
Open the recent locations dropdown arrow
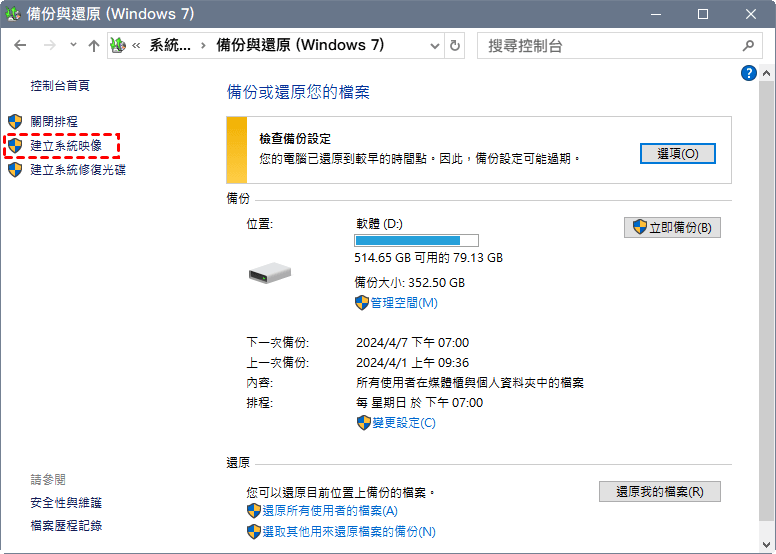(x=73, y=46)
